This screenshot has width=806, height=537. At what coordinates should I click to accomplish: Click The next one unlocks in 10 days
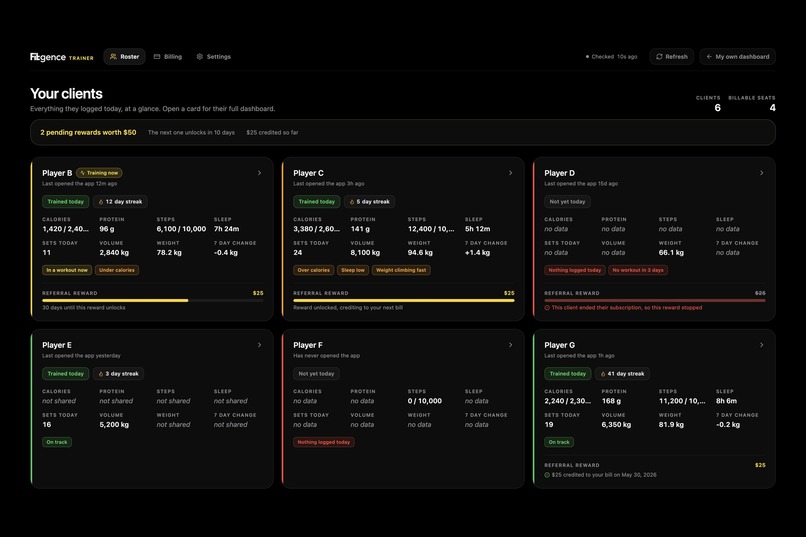pos(191,133)
